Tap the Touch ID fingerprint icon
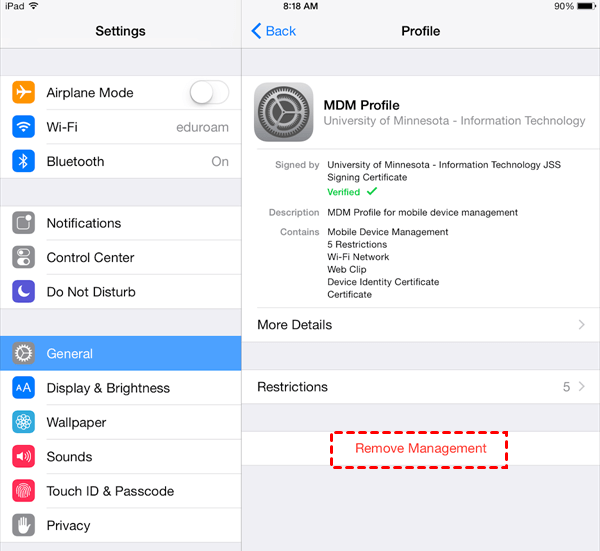This screenshot has width=600, height=551. click(x=23, y=491)
